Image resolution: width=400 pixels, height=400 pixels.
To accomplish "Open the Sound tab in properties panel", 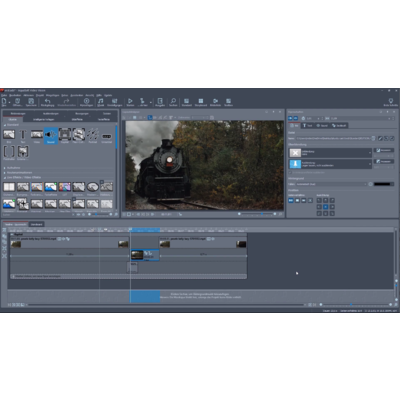I will 322,125.
